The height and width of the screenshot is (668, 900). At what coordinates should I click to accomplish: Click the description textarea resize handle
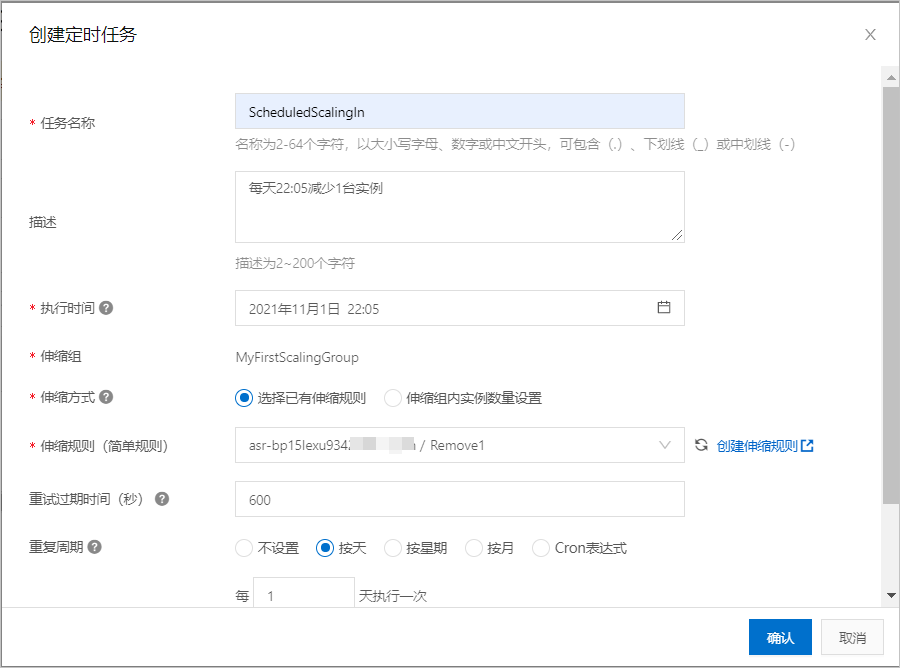(x=677, y=235)
